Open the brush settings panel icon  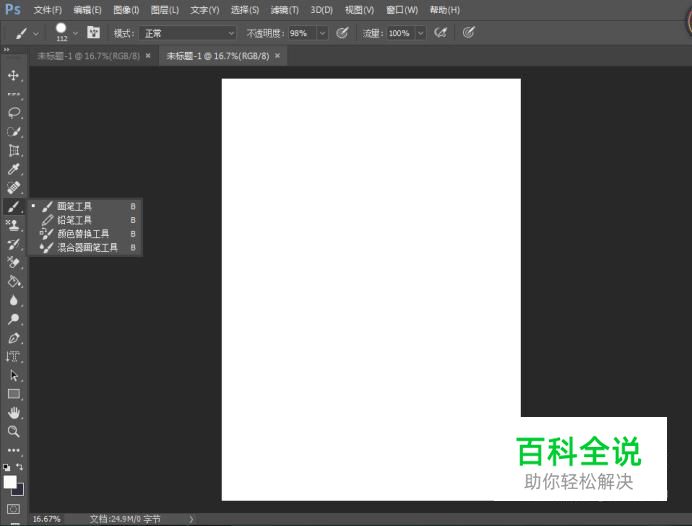pos(93,33)
